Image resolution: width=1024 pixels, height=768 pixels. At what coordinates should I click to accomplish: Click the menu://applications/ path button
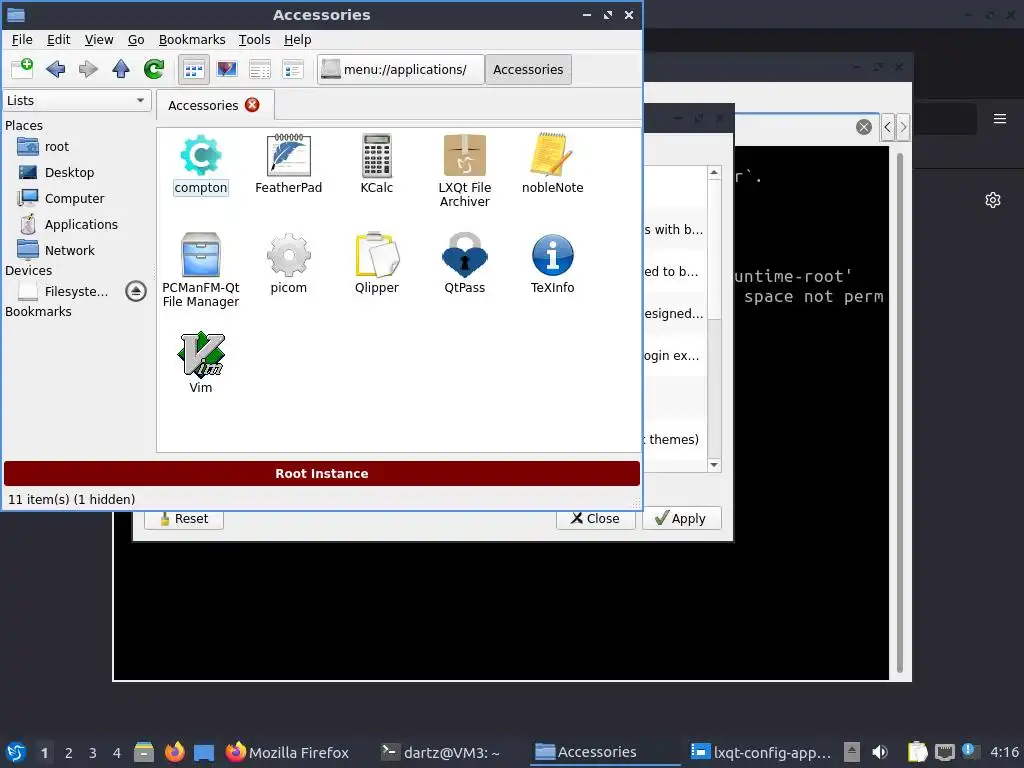point(401,69)
